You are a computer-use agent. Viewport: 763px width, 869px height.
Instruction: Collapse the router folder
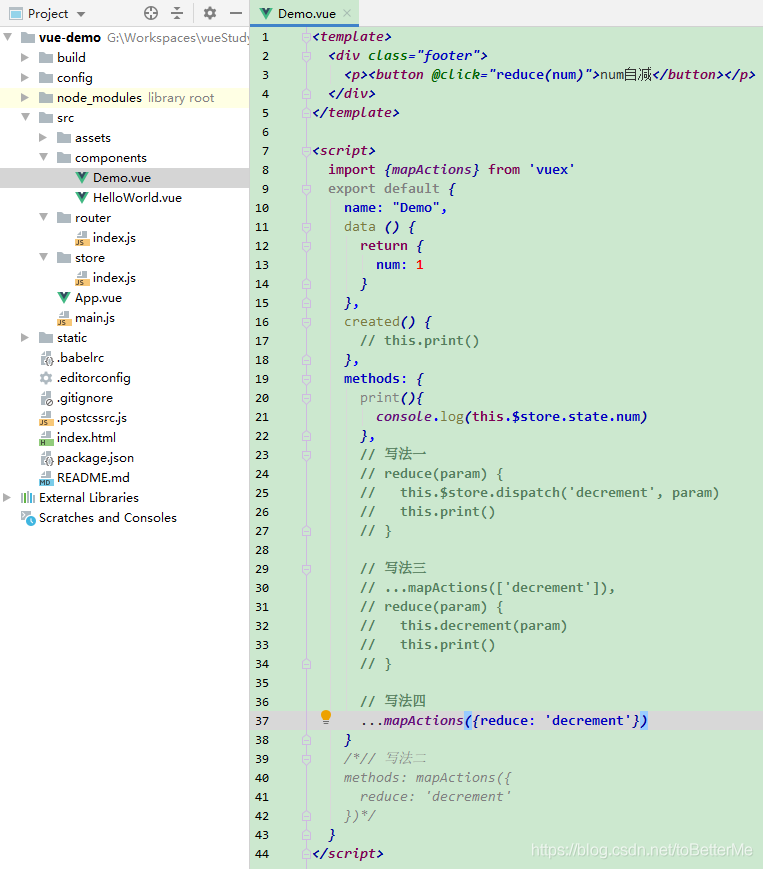coord(44,217)
